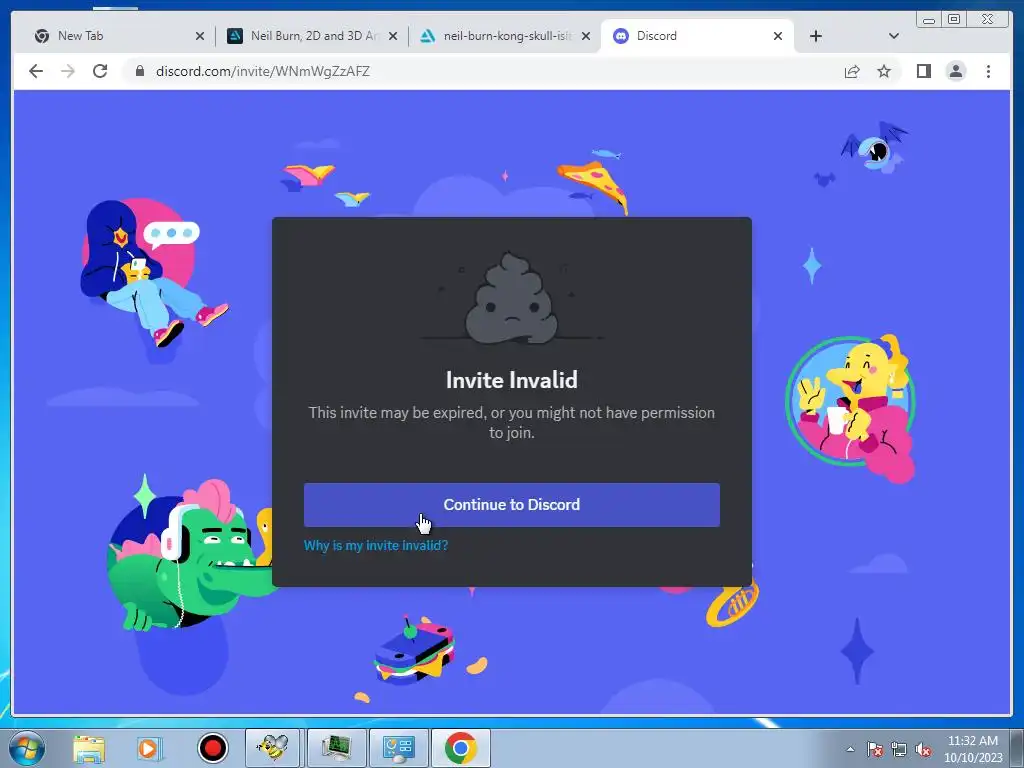Open the bee application on the taskbar
This screenshot has width=1024, height=768.
(x=272, y=748)
